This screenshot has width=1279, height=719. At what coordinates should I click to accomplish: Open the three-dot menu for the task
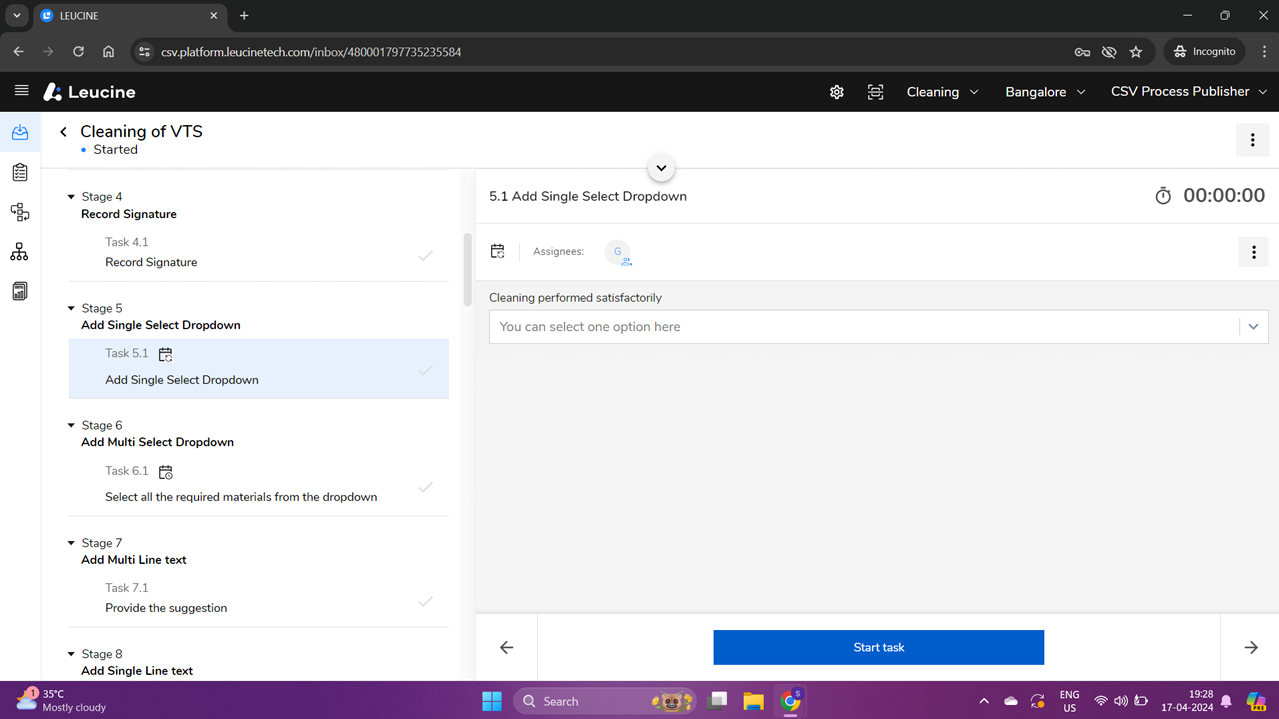1253,253
